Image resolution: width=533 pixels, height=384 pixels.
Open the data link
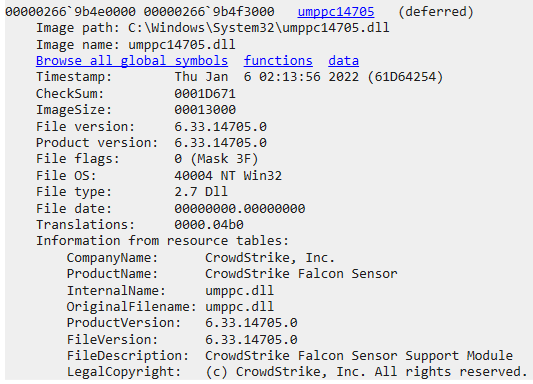pos(343,61)
